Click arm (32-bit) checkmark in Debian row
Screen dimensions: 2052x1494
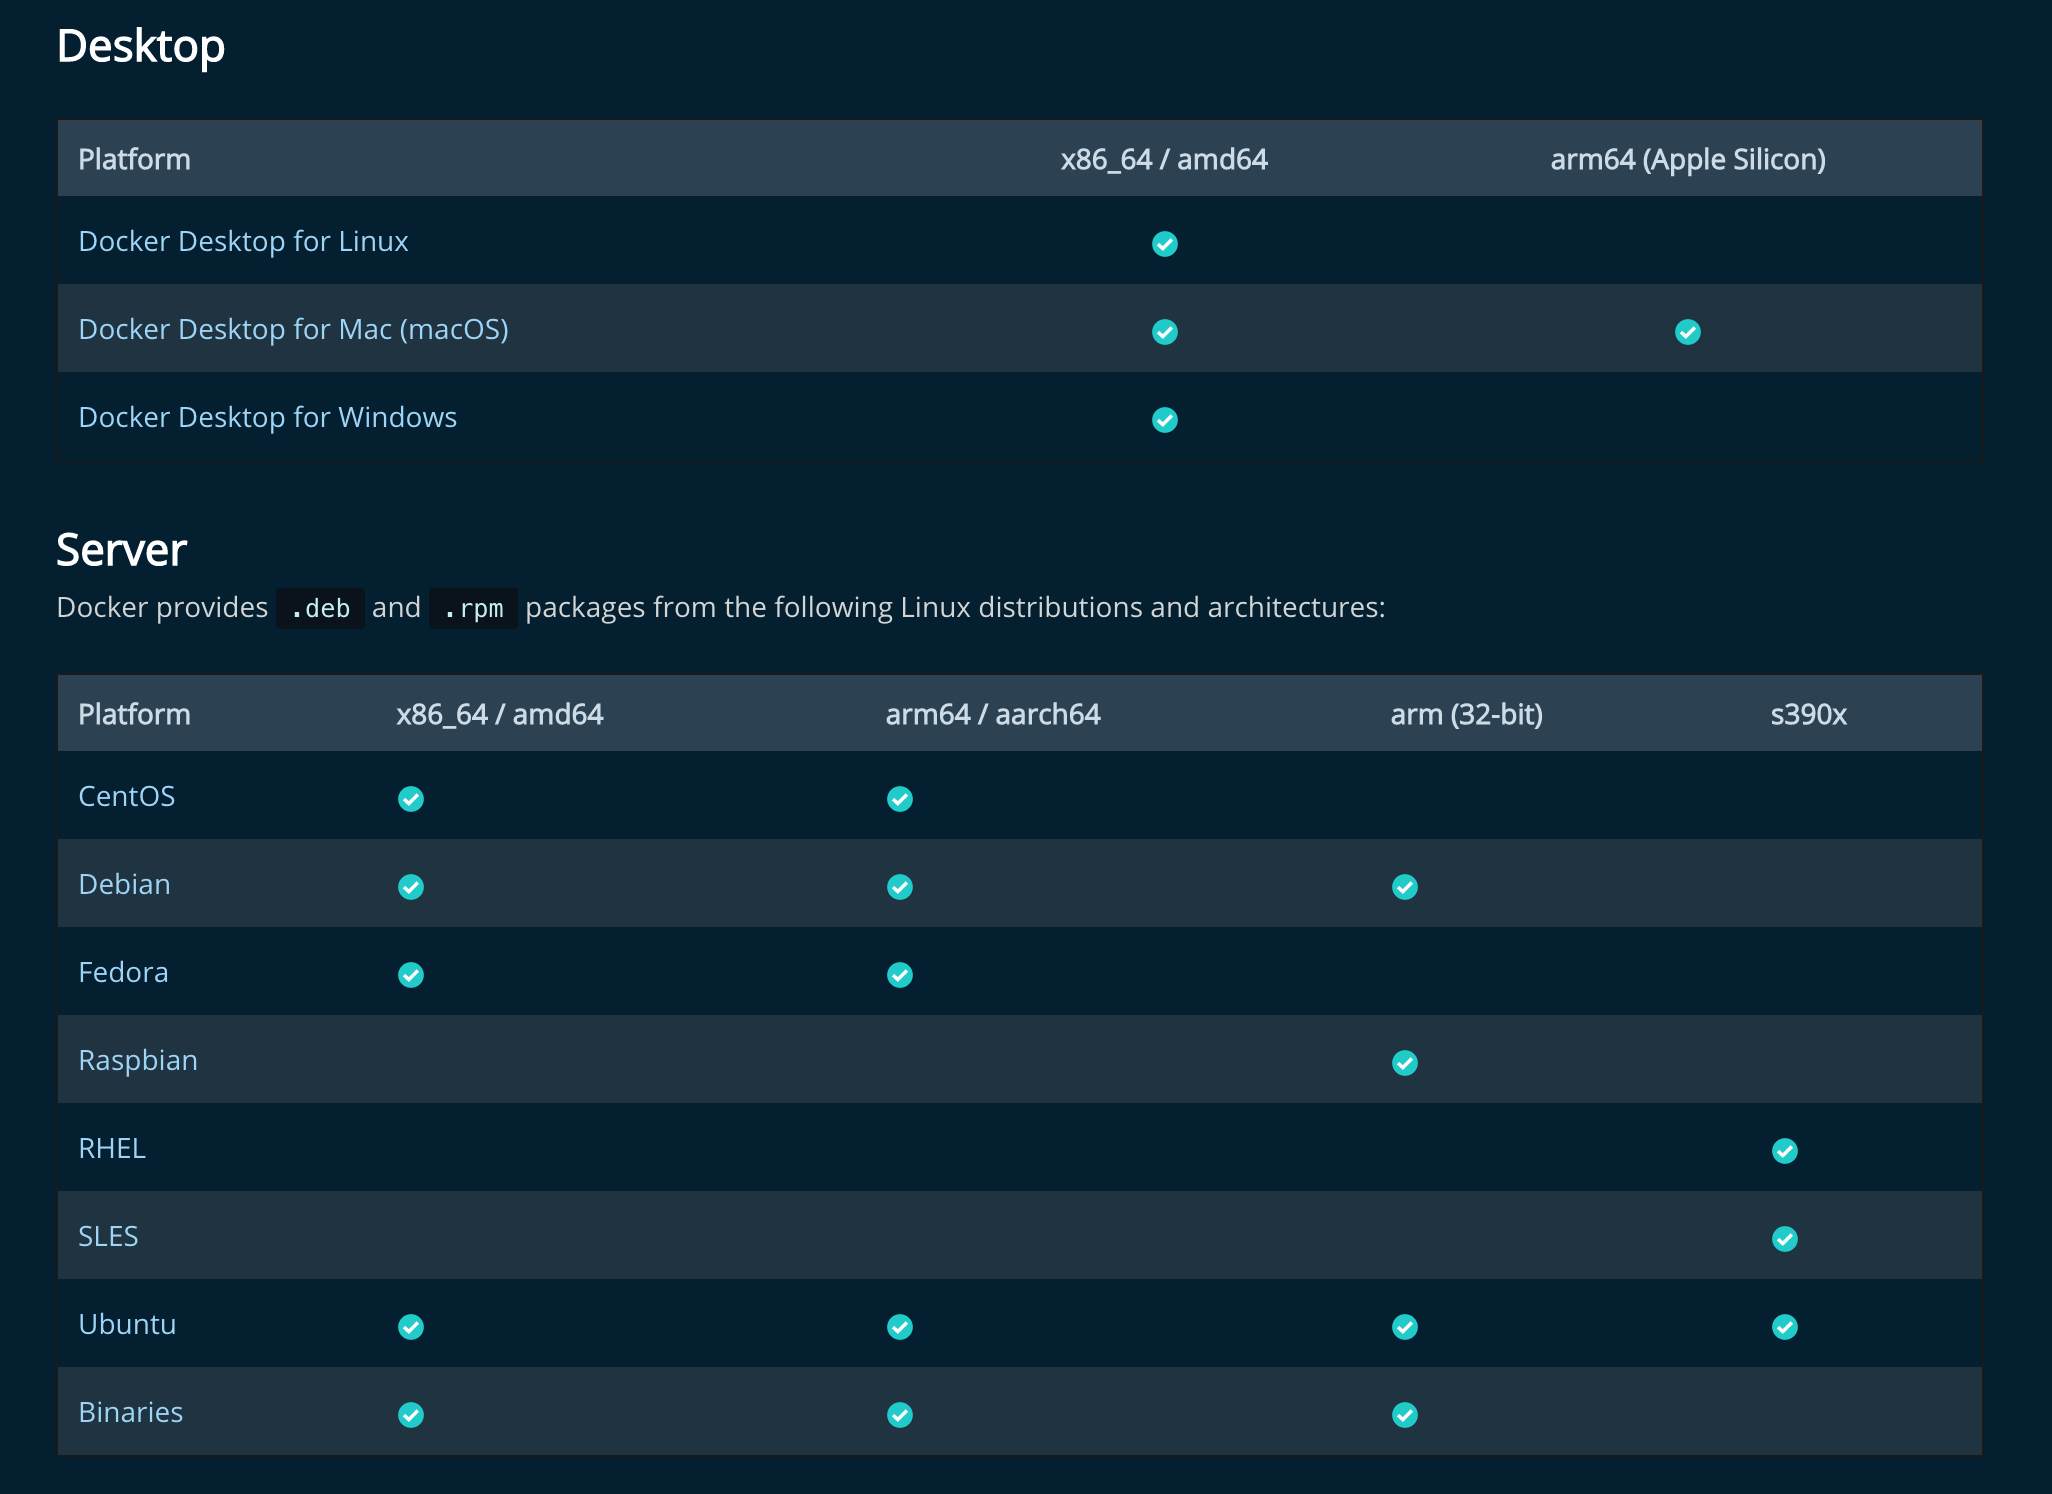[x=1404, y=887]
